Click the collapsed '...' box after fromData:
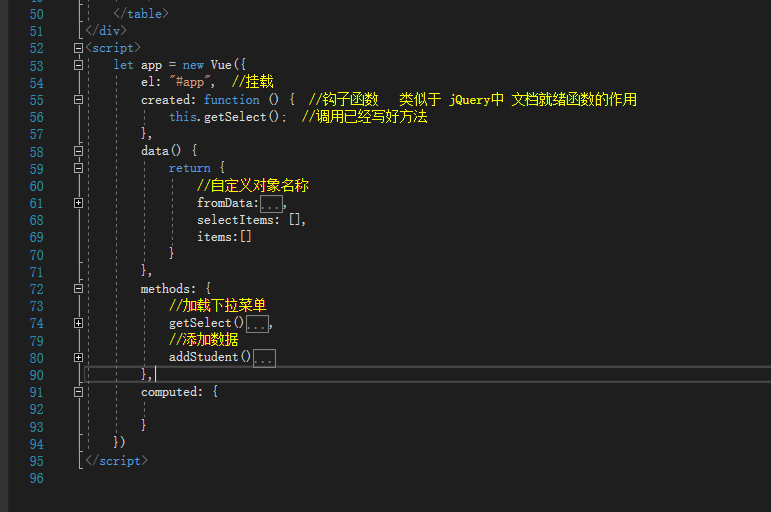771x512 pixels. point(271,204)
